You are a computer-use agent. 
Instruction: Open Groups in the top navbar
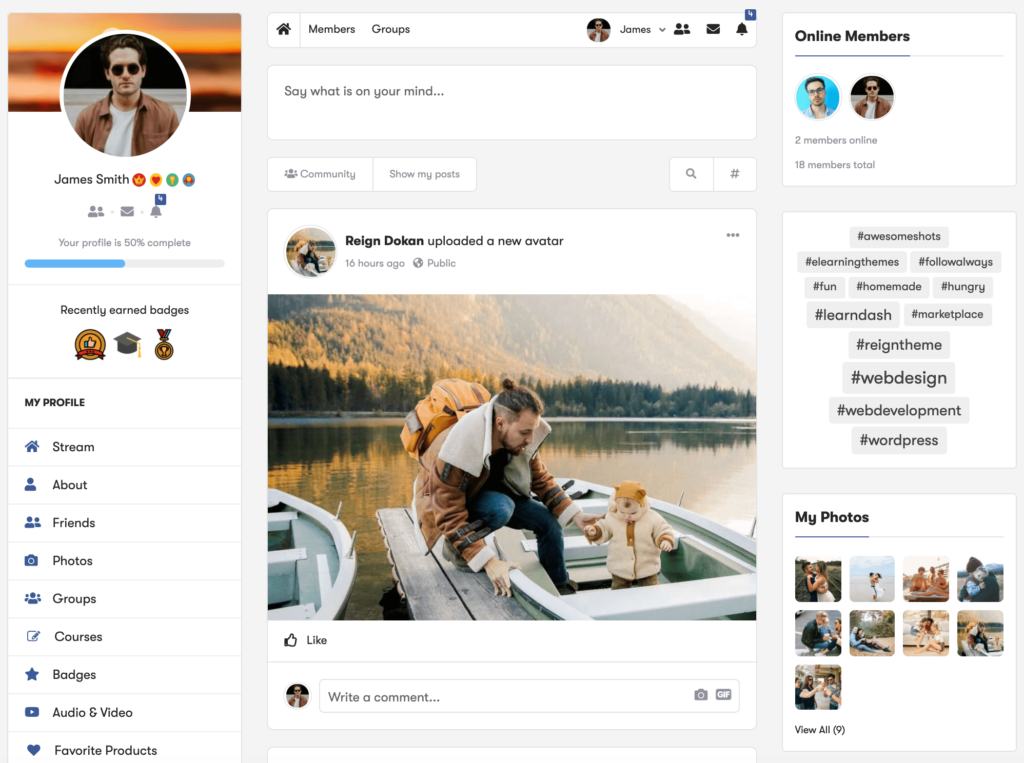coord(391,29)
